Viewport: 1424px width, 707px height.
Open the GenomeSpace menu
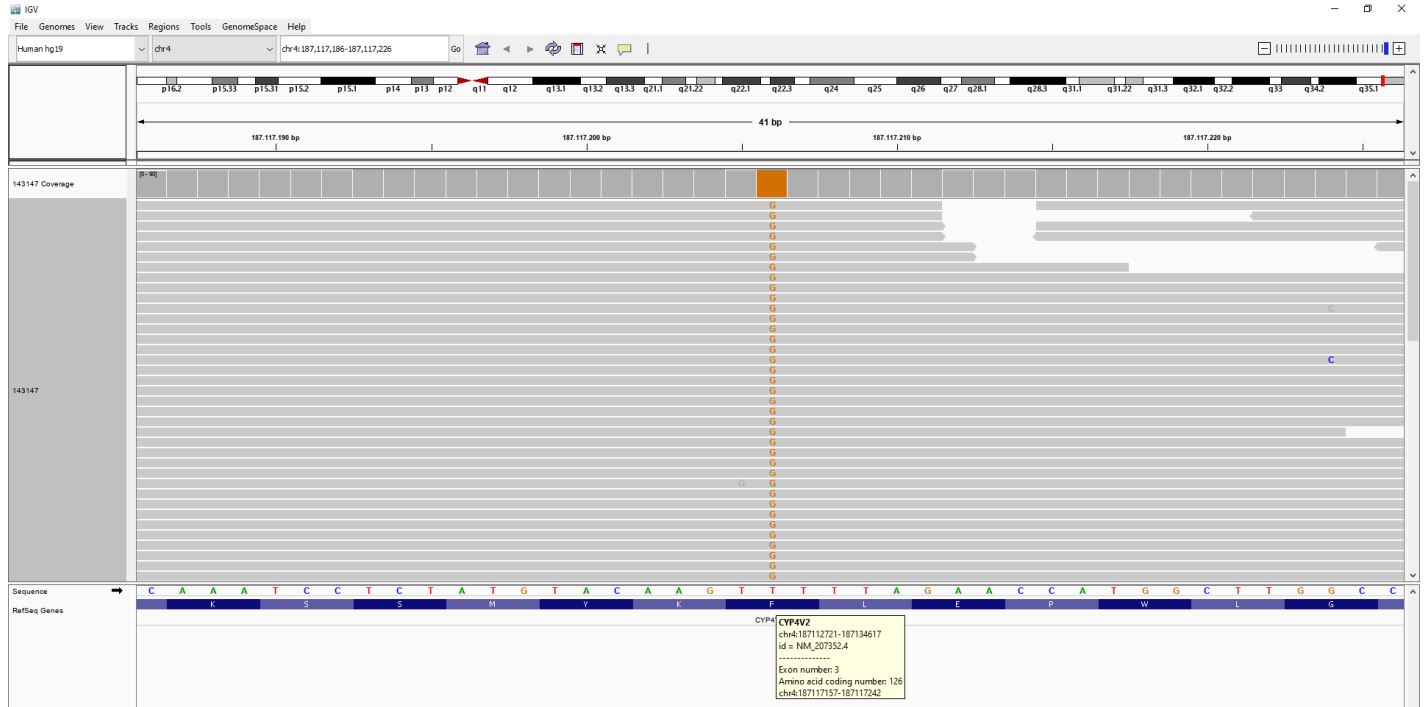[x=250, y=26]
